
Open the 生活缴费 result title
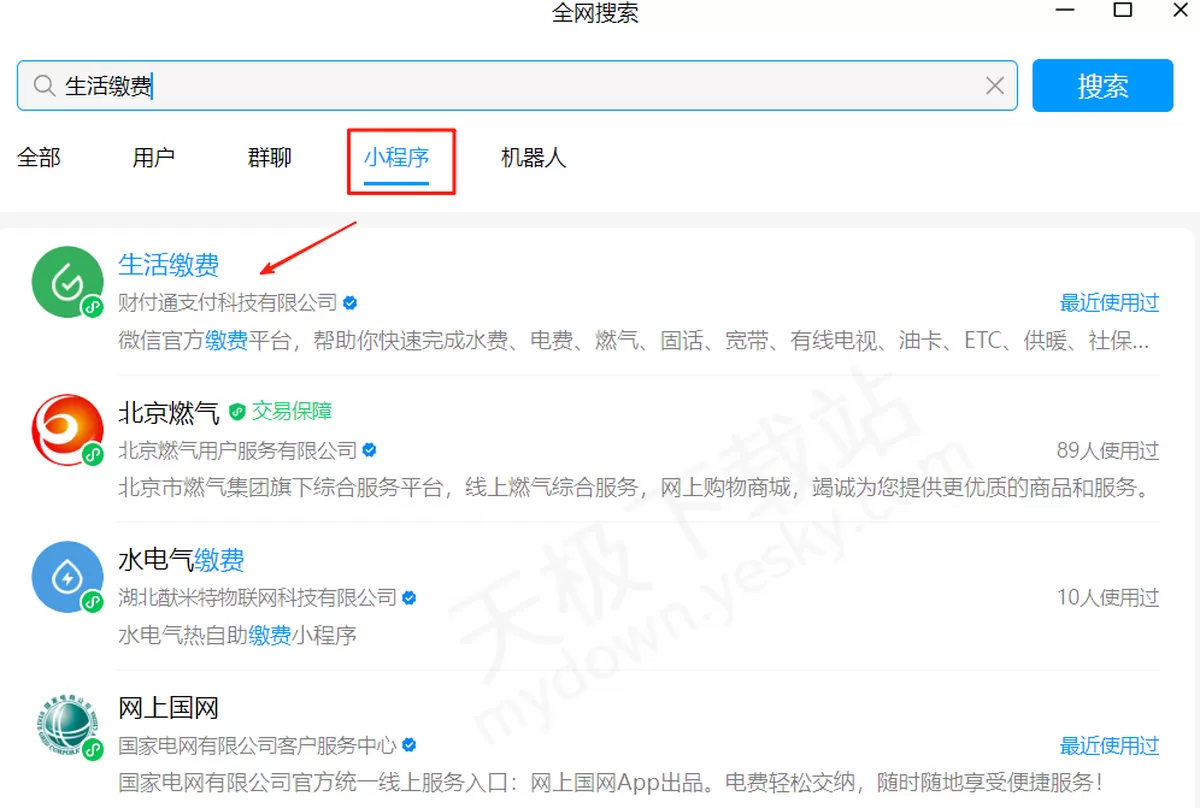pos(169,265)
